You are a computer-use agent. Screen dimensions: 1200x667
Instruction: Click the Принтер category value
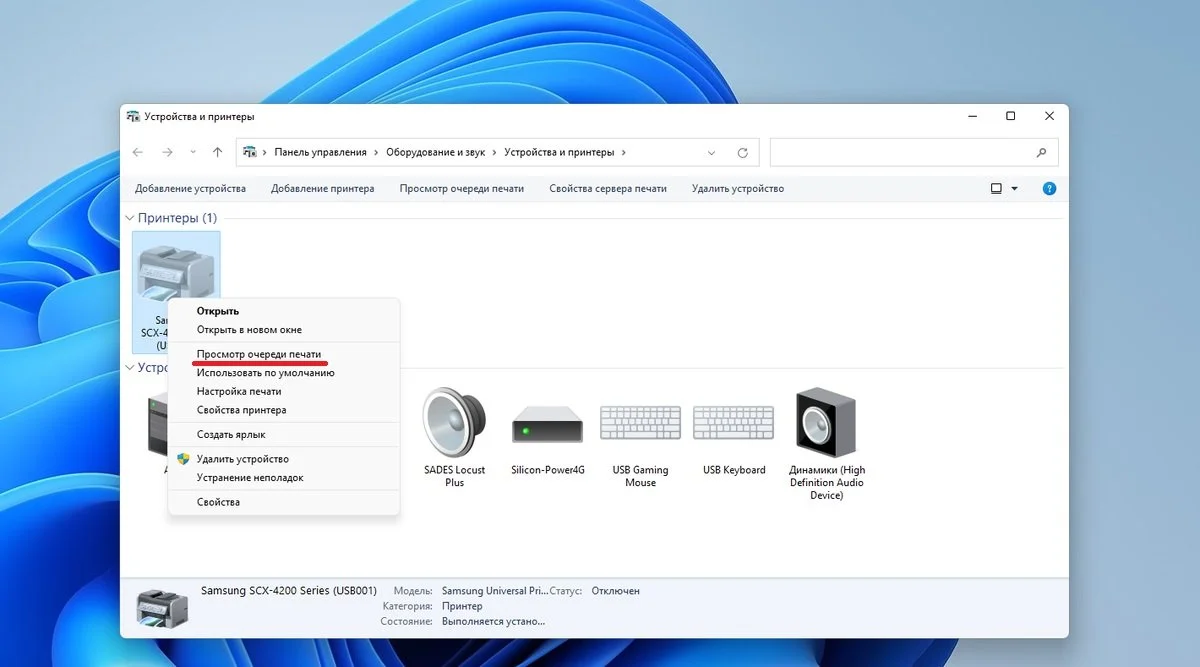(462, 606)
